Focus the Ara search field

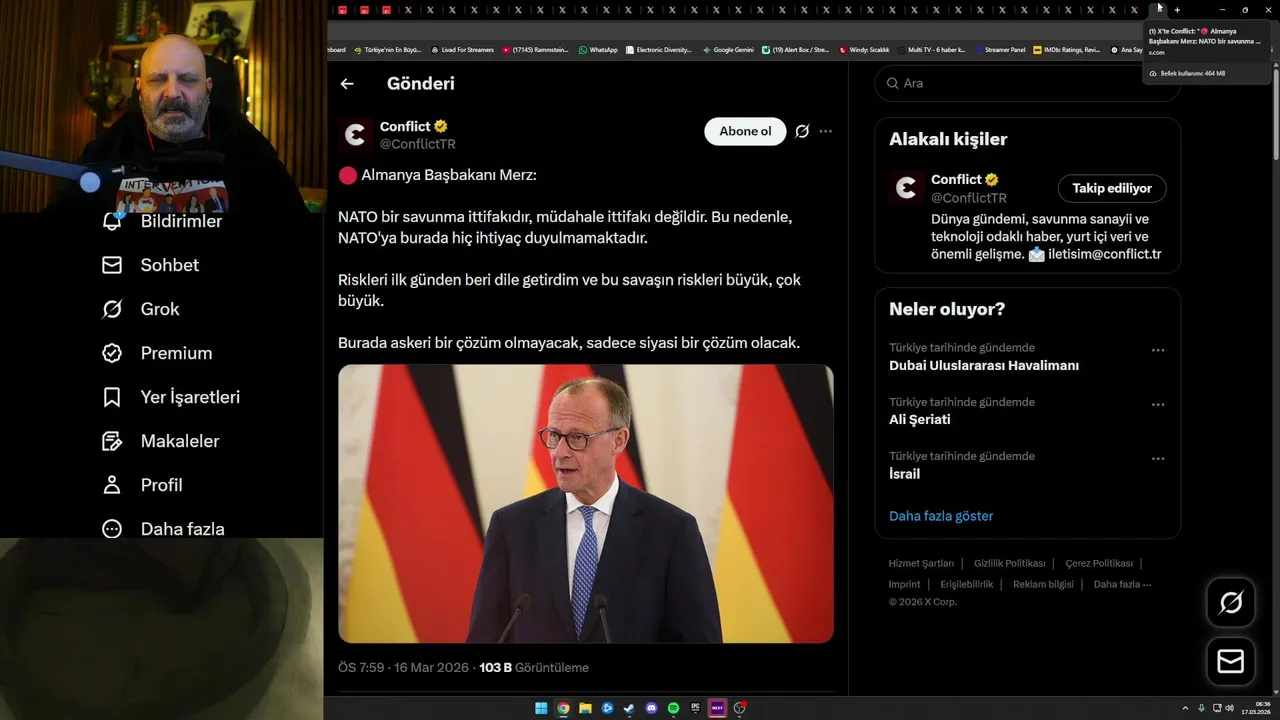[1027, 83]
